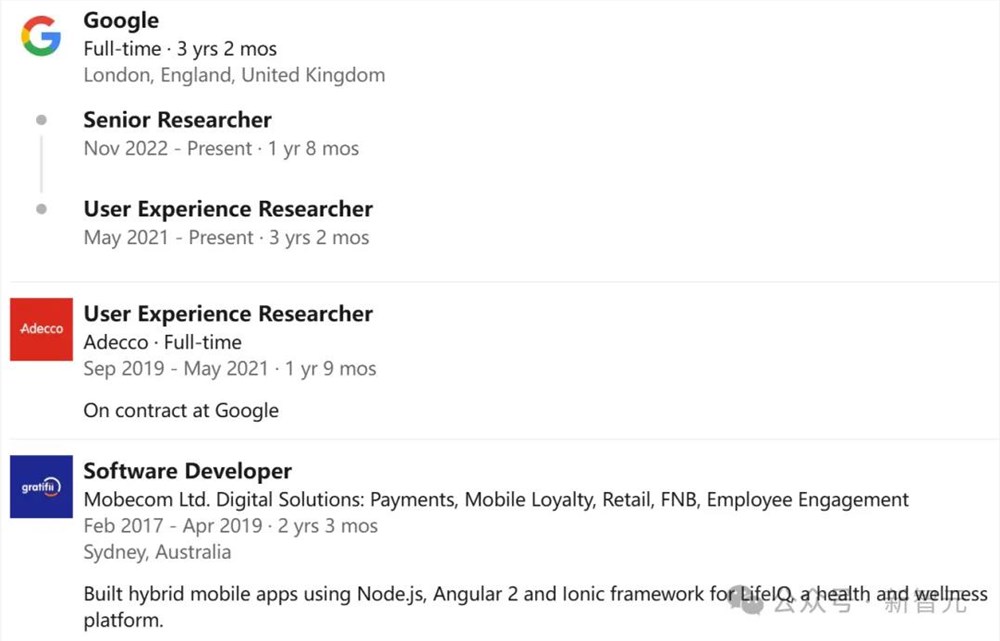Click the London, England, United Kingdom location

pos(234,75)
